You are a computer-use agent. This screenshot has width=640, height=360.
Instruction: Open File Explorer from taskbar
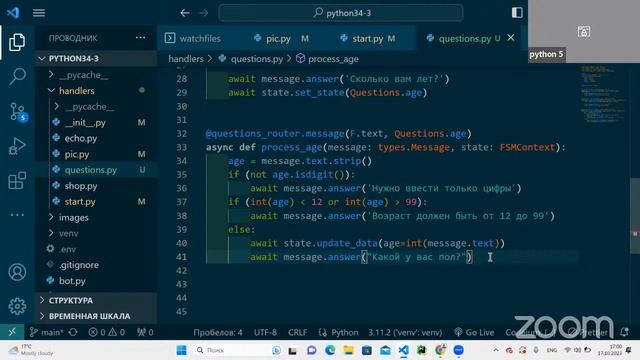(348, 350)
